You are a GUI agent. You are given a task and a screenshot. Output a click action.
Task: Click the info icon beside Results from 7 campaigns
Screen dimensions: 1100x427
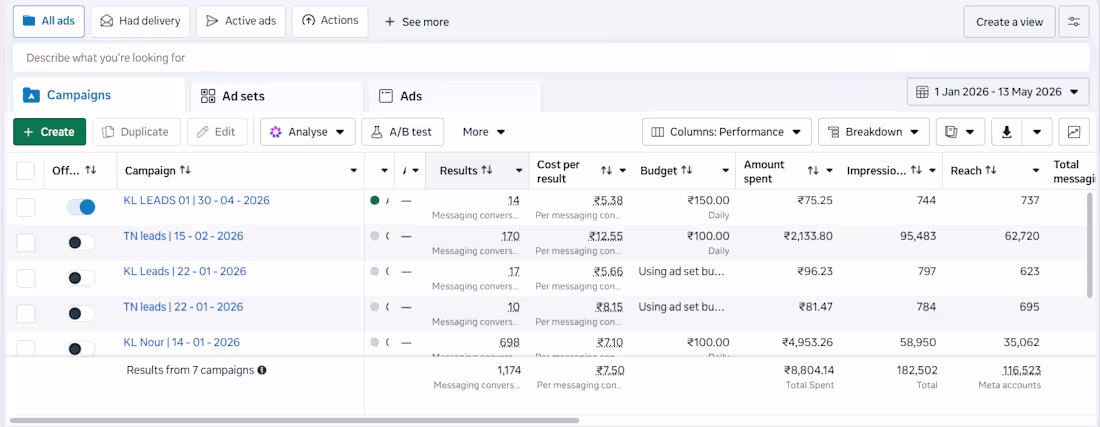(x=262, y=370)
